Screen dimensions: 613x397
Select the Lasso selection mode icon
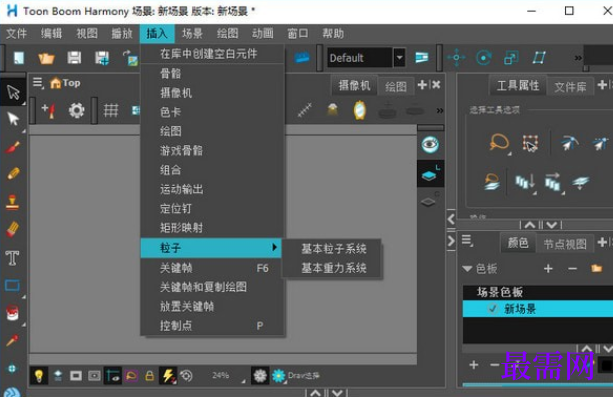(499, 142)
